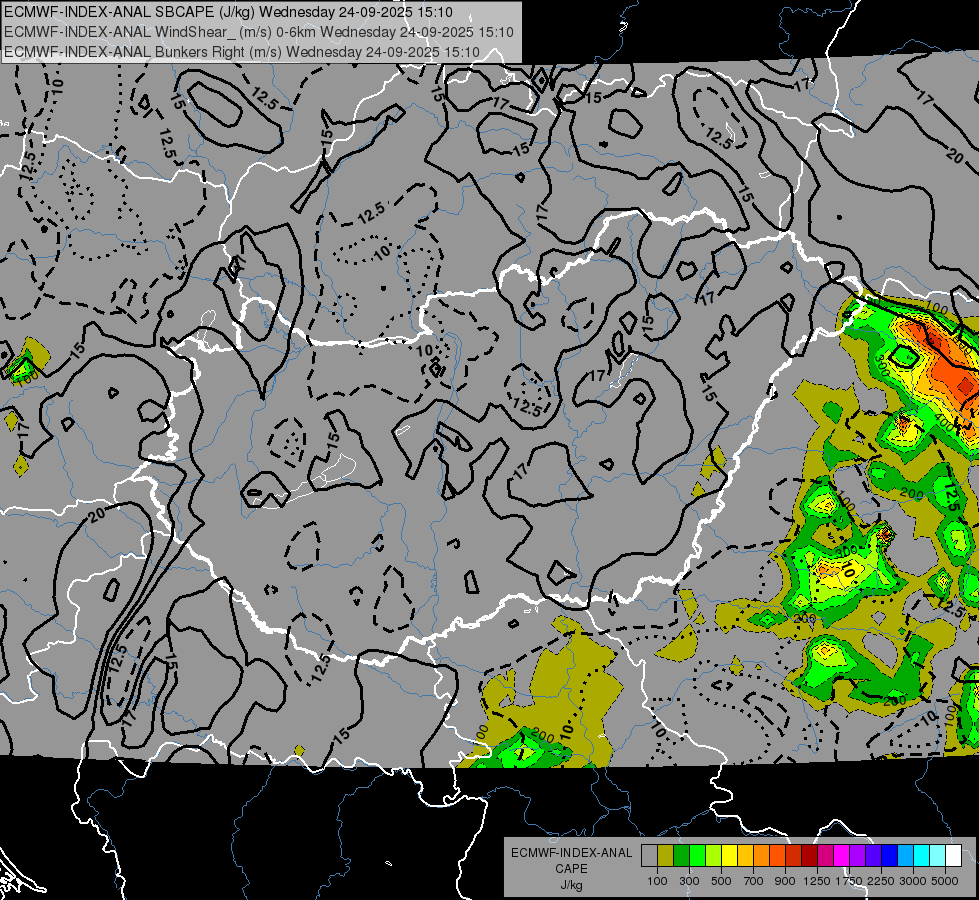This screenshot has width=979, height=900.
Task: Click the CAPE label in the legend
Action: 571,869
